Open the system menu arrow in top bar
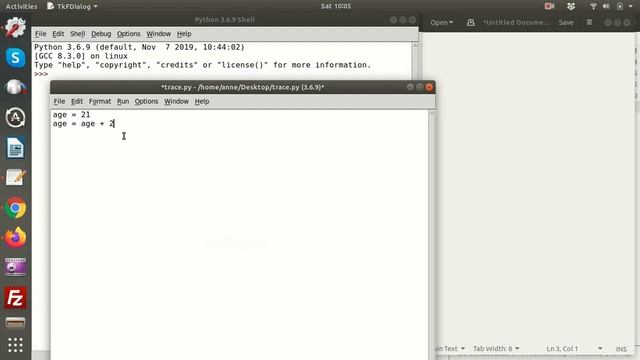This screenshot has width=640, height=360. [631, 6]
